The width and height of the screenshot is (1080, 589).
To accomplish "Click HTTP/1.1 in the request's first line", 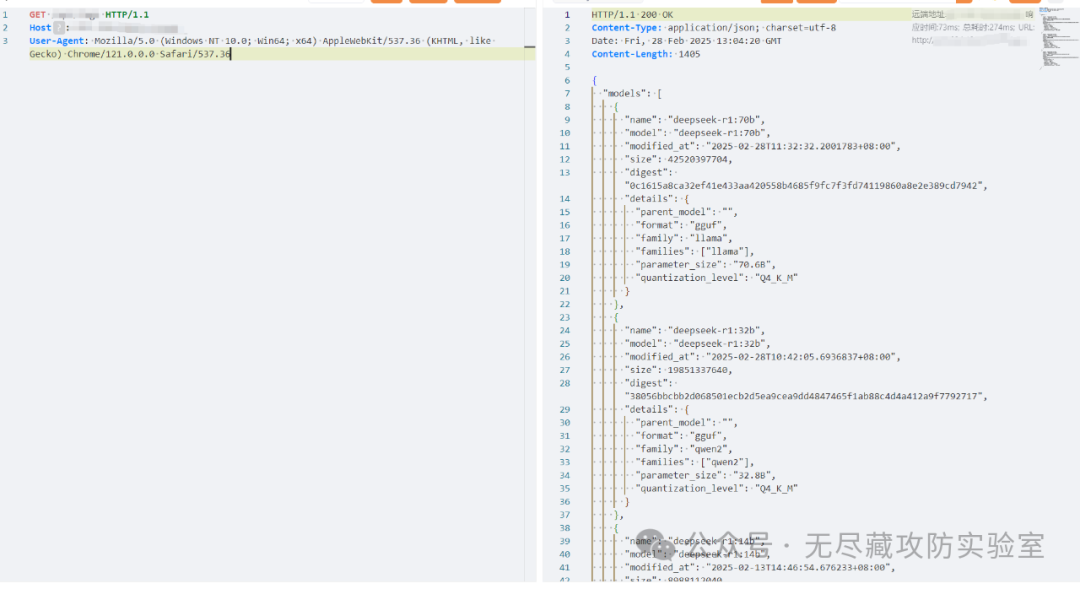I will point(127,14).
